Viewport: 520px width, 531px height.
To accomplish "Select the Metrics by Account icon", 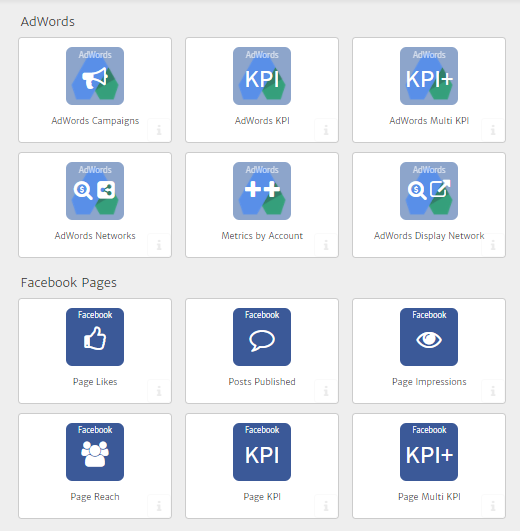I will tap(262, 191).
